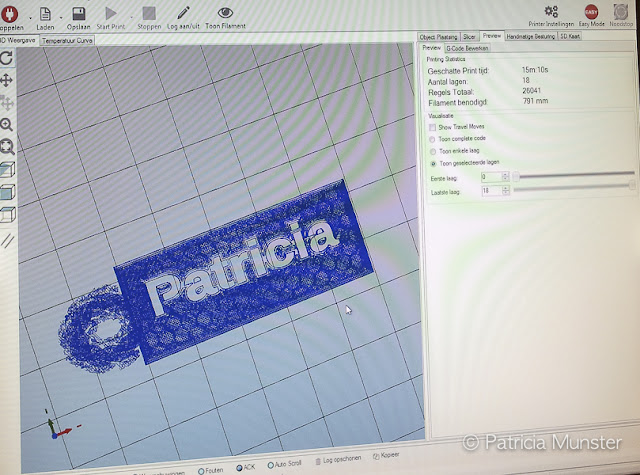Click Regels Totaal value 26041

coord(531,91)
